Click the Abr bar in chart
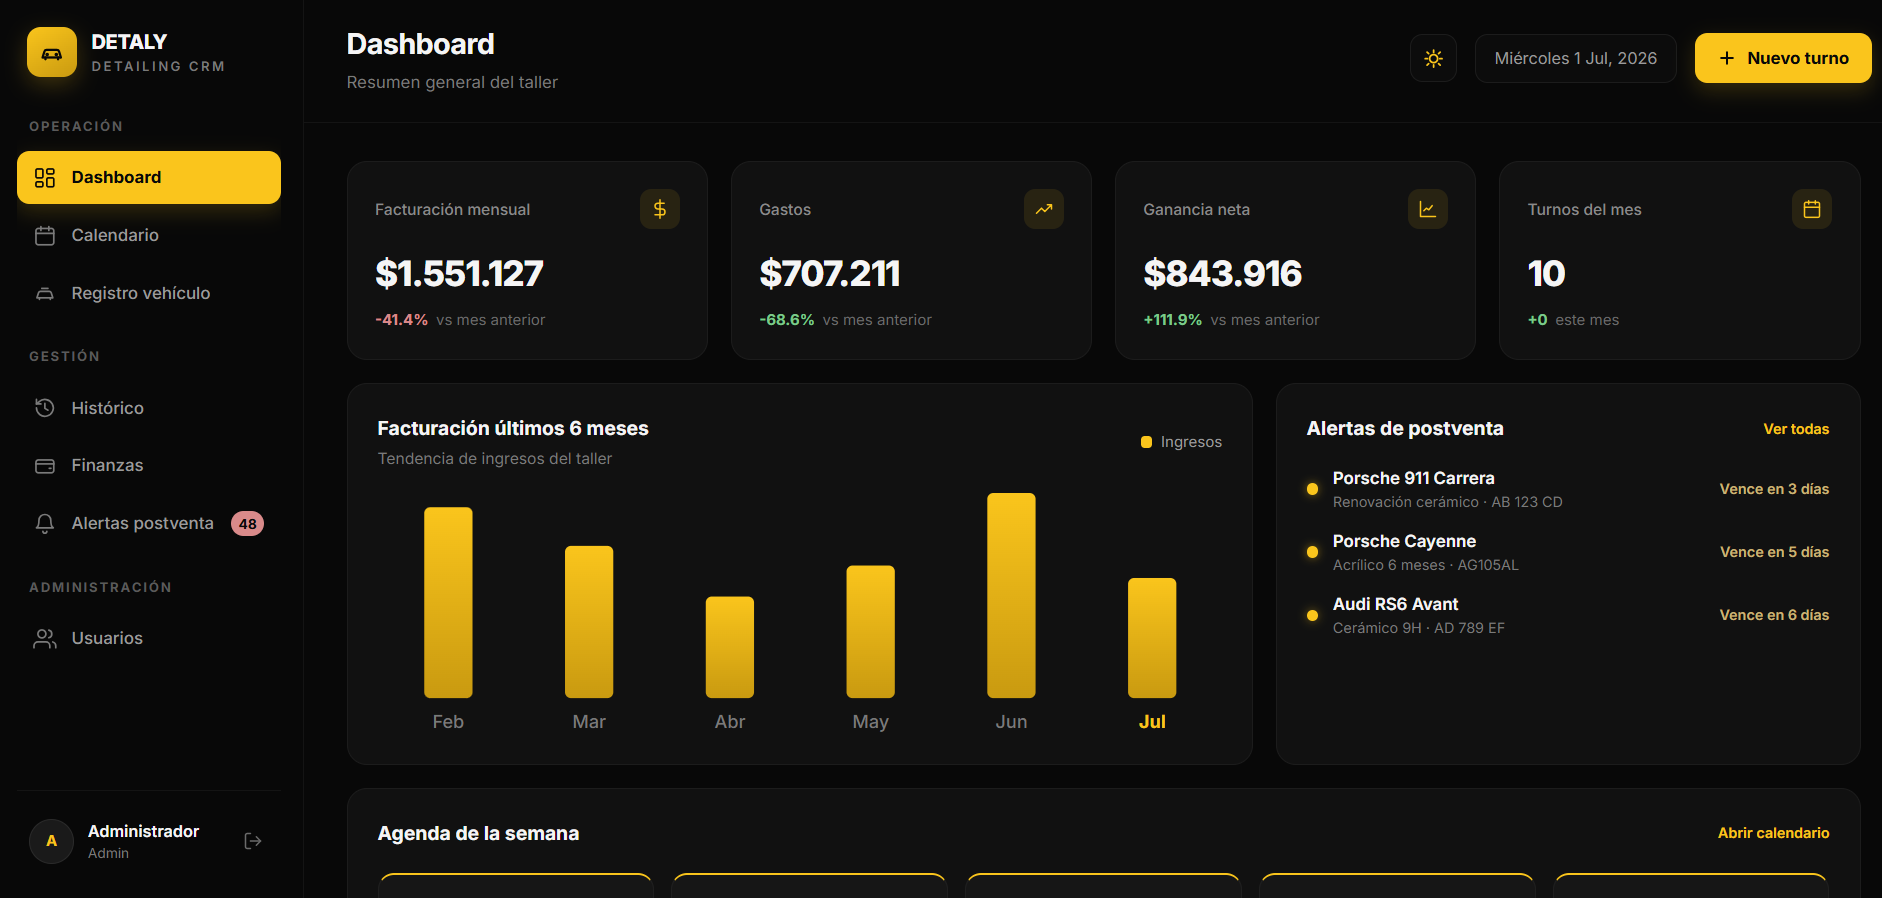 point(730,647)
